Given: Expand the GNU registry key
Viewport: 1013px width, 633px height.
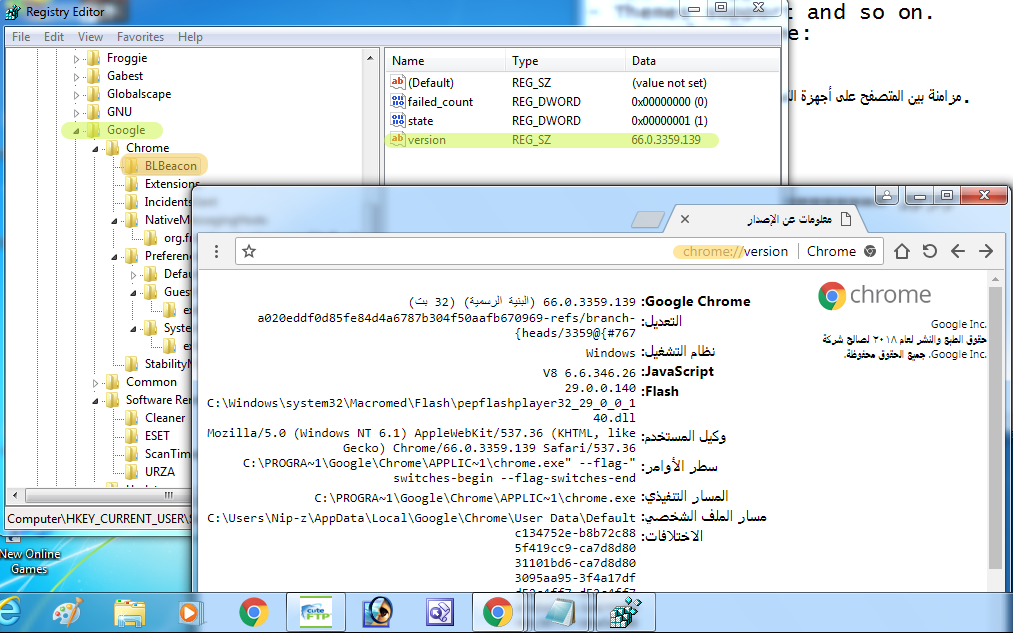Looking at the screenshot, I should coord(76,113).
